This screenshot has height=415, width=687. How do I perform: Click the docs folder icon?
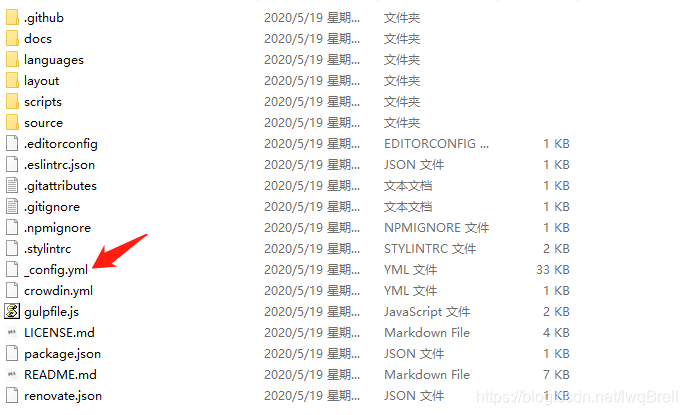tap(12, 39)
